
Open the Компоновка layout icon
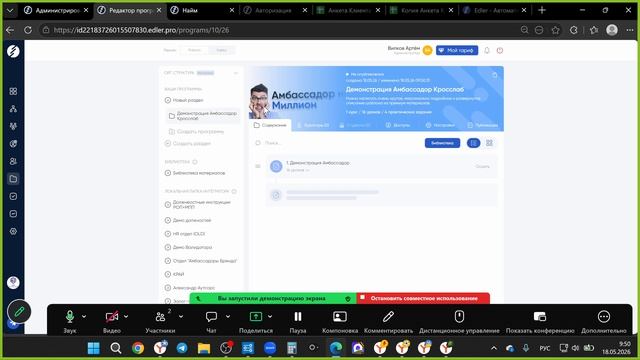(340, 317)
